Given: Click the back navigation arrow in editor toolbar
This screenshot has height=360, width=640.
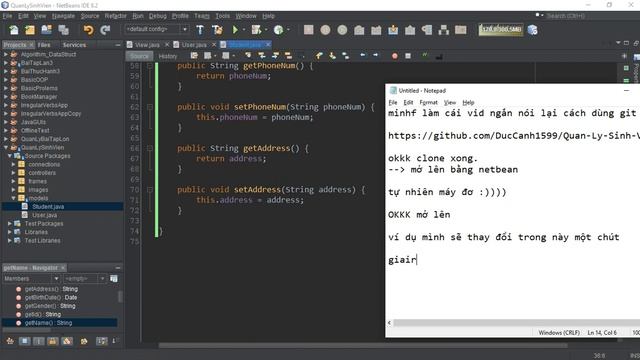Looking at the screenshot, I should click(362, 55).
